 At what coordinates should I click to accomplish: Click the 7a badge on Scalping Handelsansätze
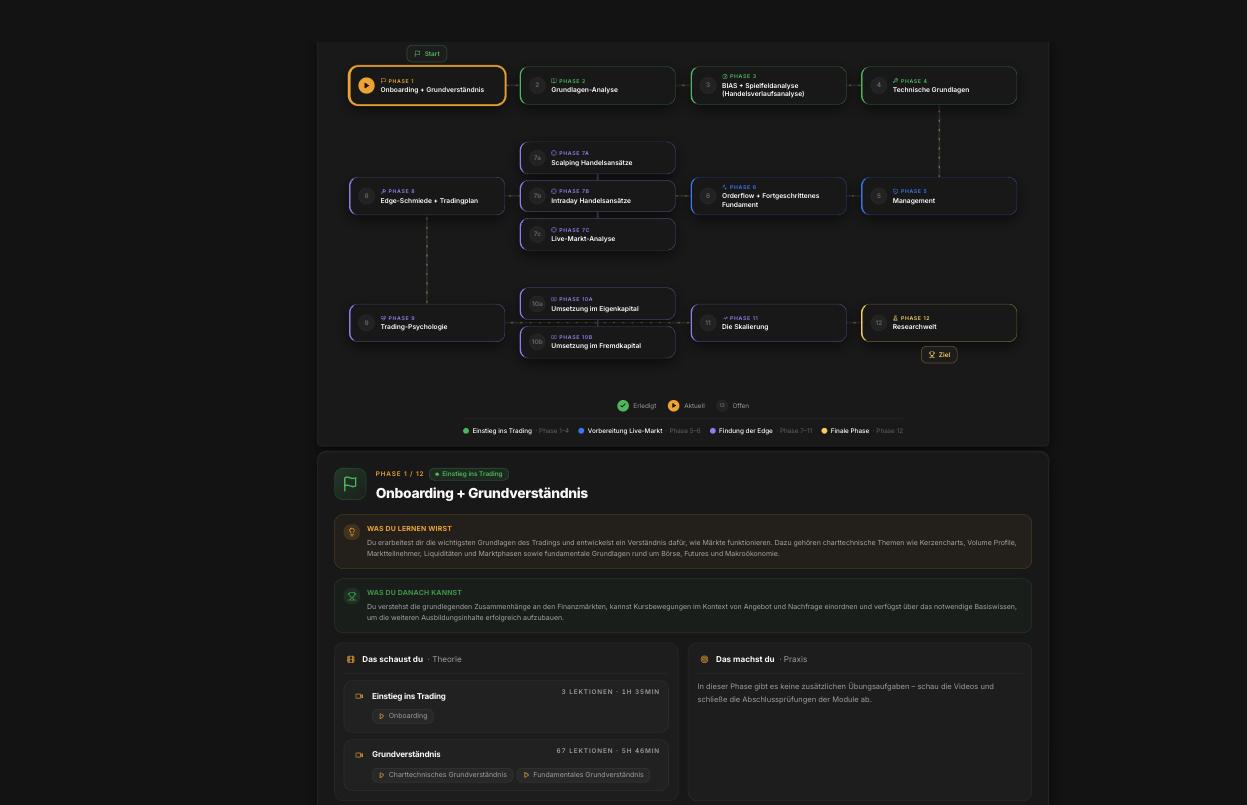tap(537, 158)
